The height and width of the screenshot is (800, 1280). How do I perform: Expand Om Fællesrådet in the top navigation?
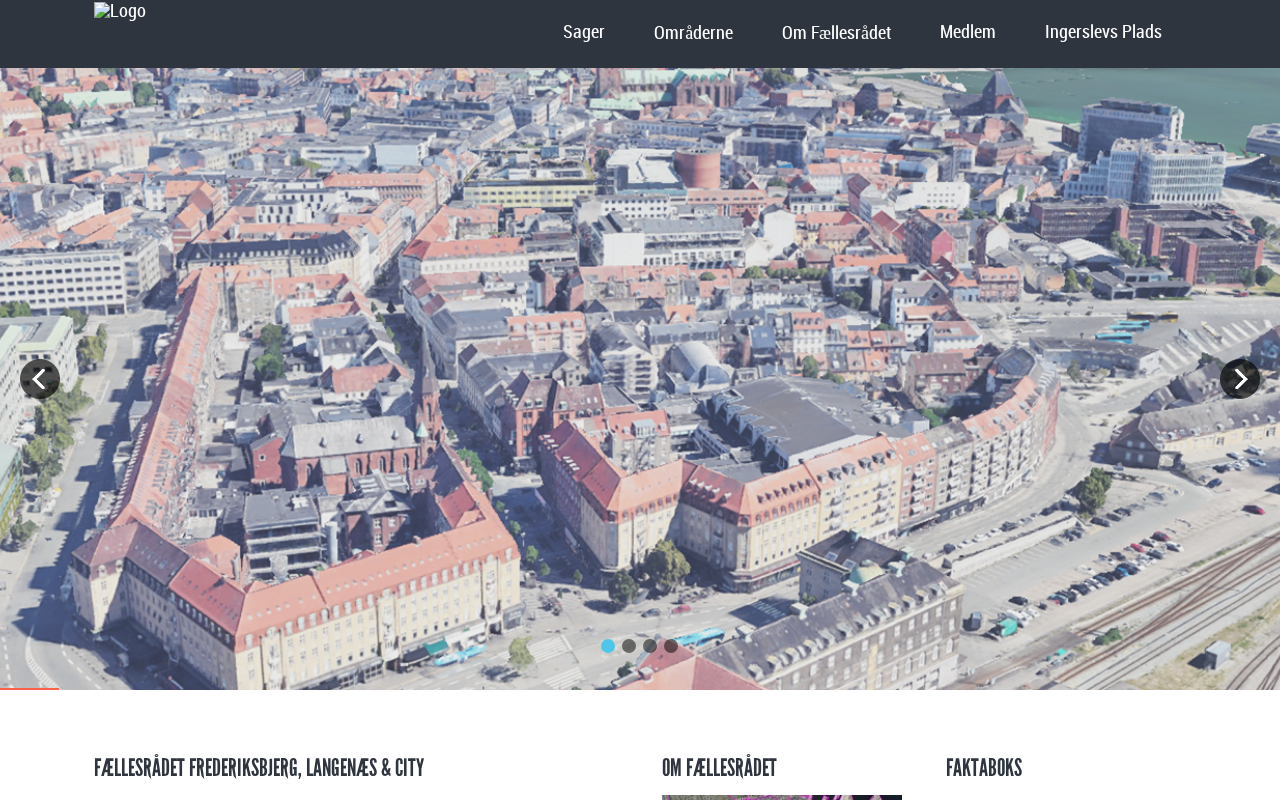click(x=836, y=33)
